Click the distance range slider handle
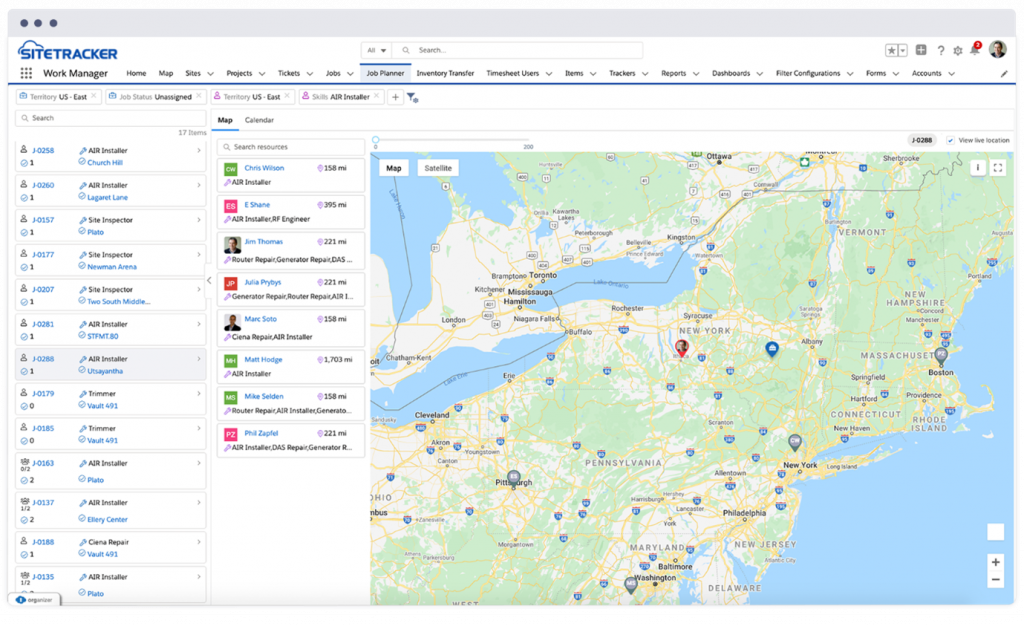The height and width of the screenshot is (626, 1024). [x=376, y=140]
